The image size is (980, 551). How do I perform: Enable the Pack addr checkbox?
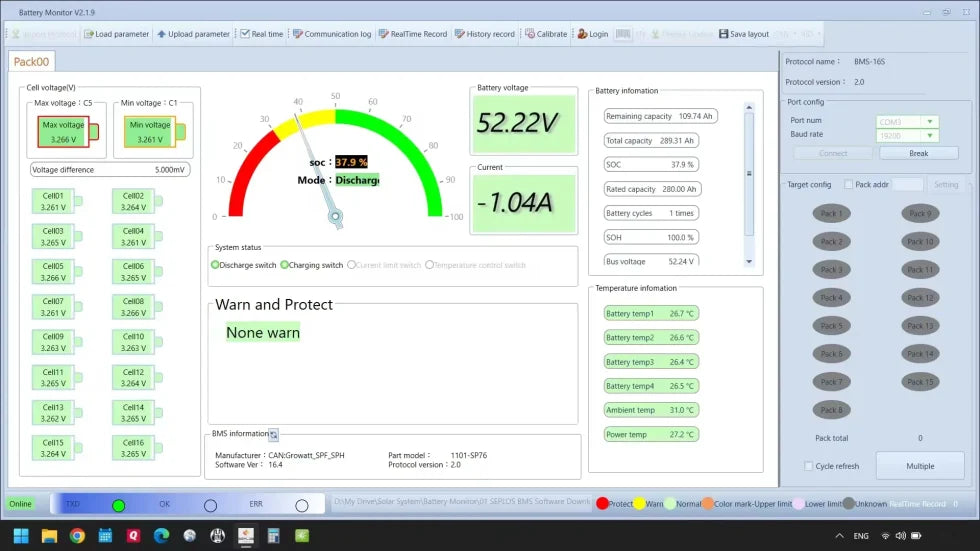849,185
